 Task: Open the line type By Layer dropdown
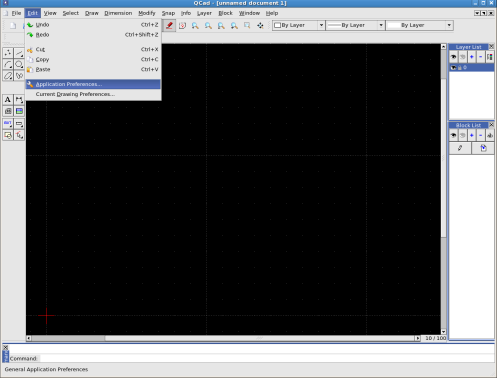[420, 25]
